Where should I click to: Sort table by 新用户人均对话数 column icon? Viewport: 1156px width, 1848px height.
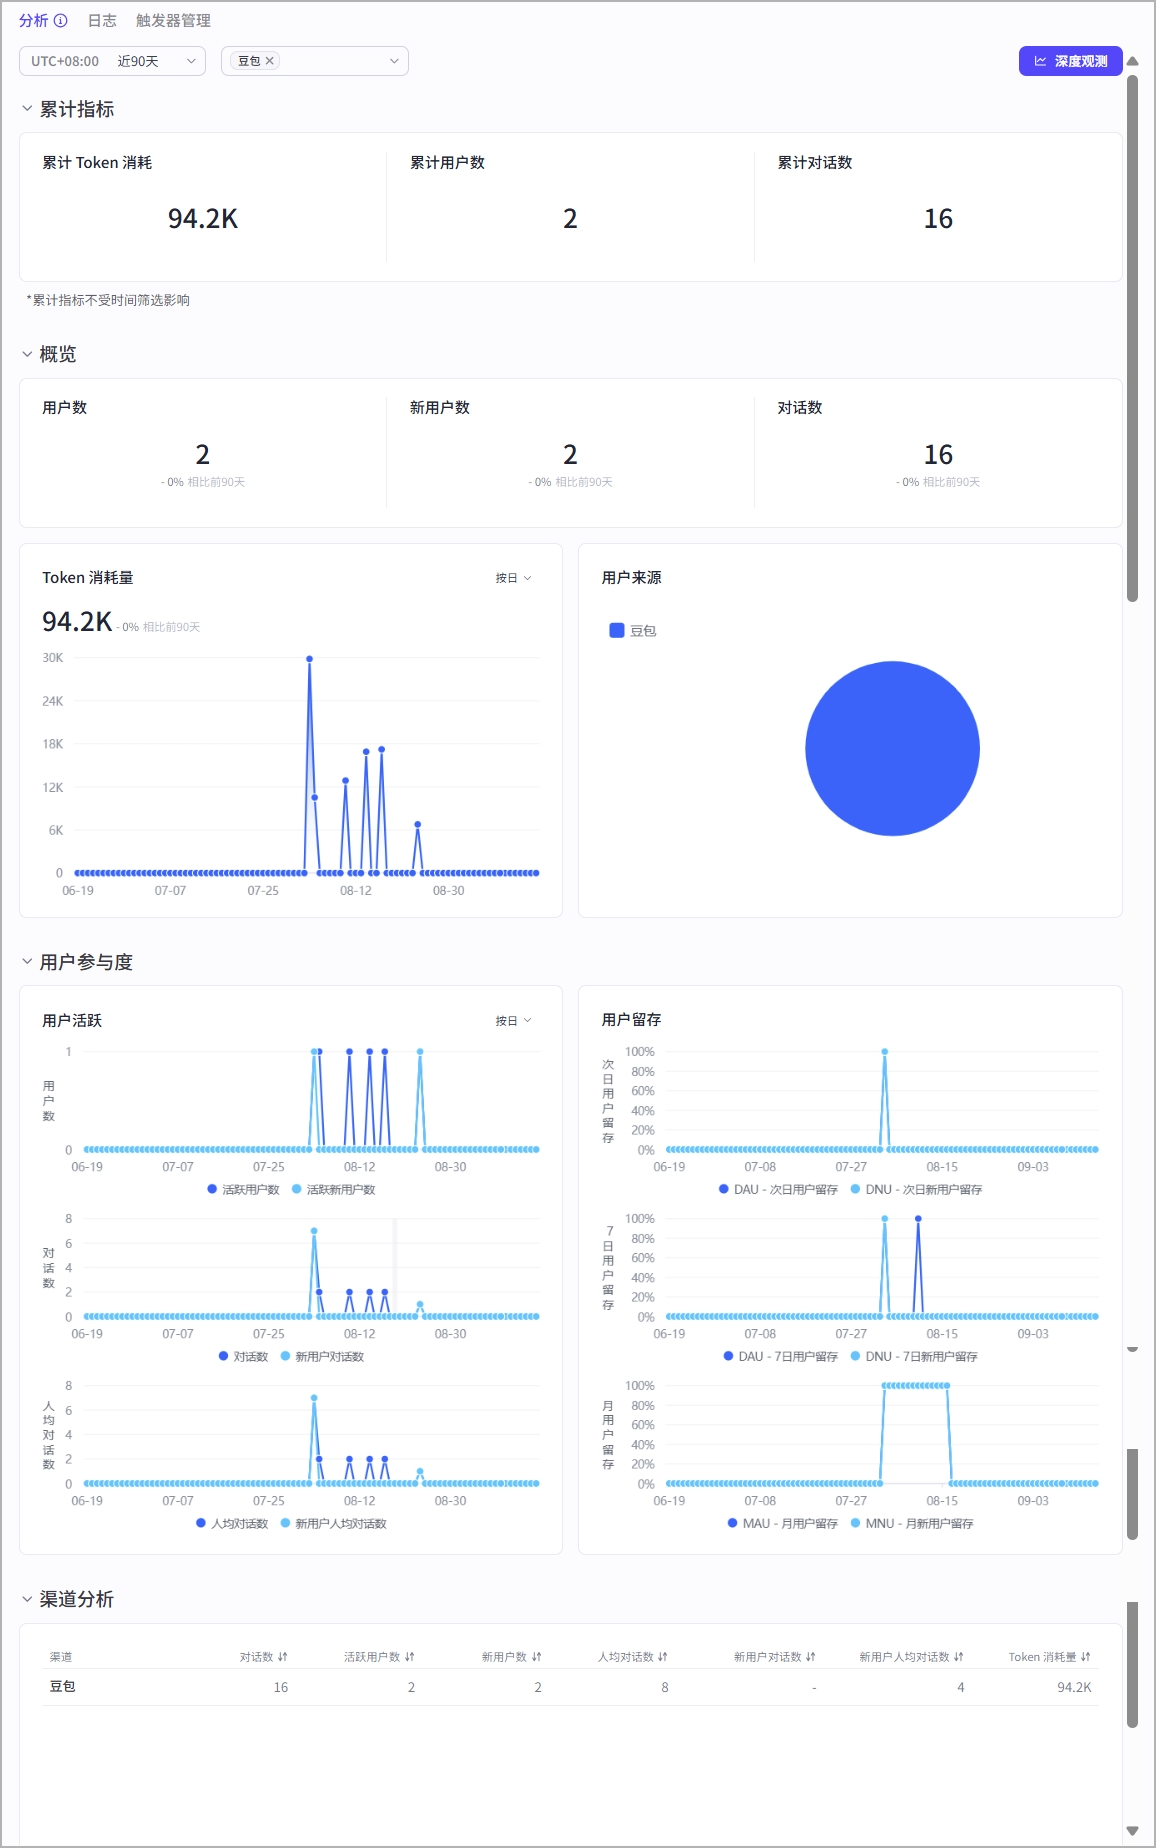pyautogui.click(x=959, y=1657)
